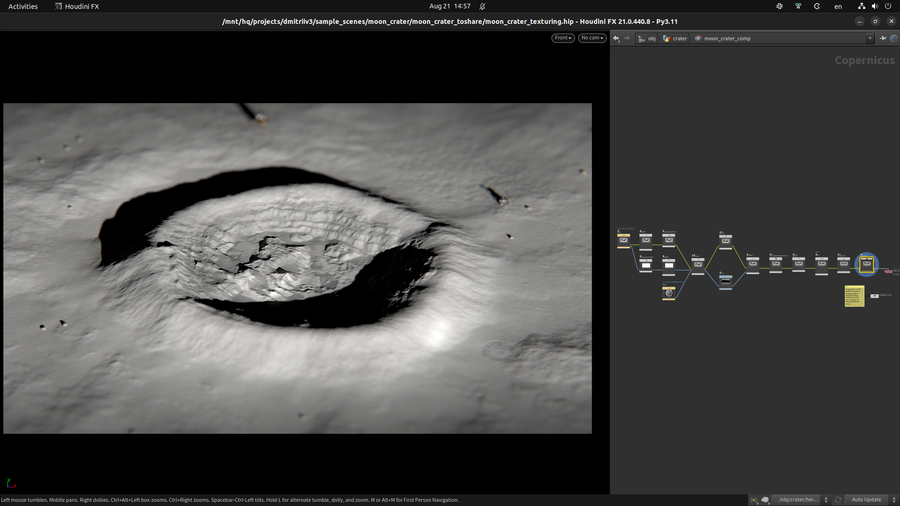Click the round jump-to-node icon beside pin
Viewport: 900px width, 506px height.
894,38
